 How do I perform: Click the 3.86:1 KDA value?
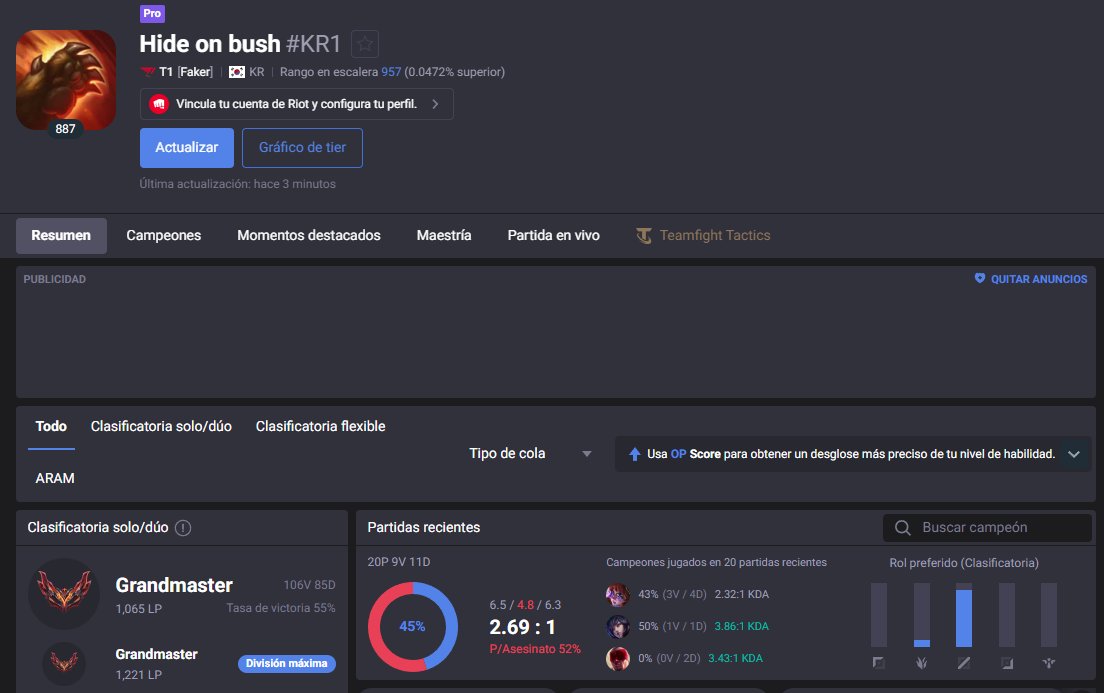[x=741, y=626]
